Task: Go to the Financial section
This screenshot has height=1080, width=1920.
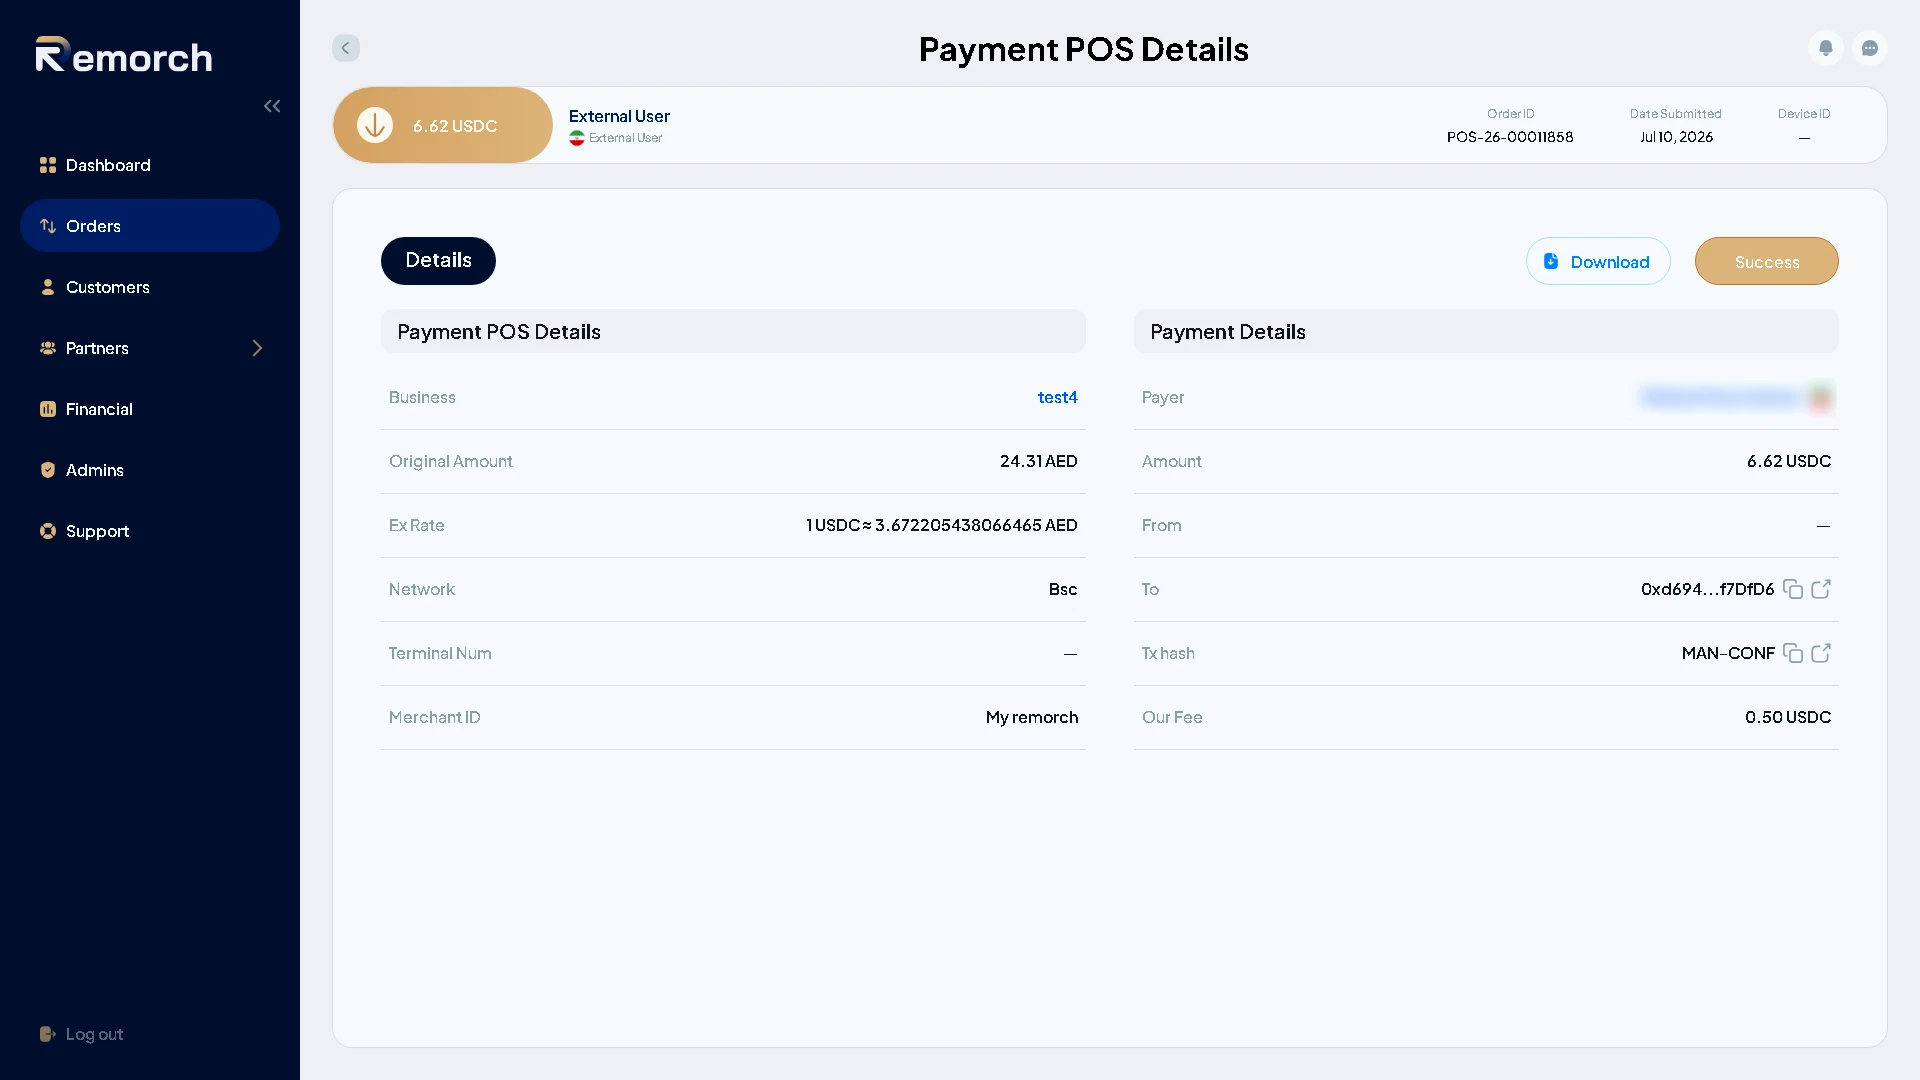Action: click(x=150, y=409)
